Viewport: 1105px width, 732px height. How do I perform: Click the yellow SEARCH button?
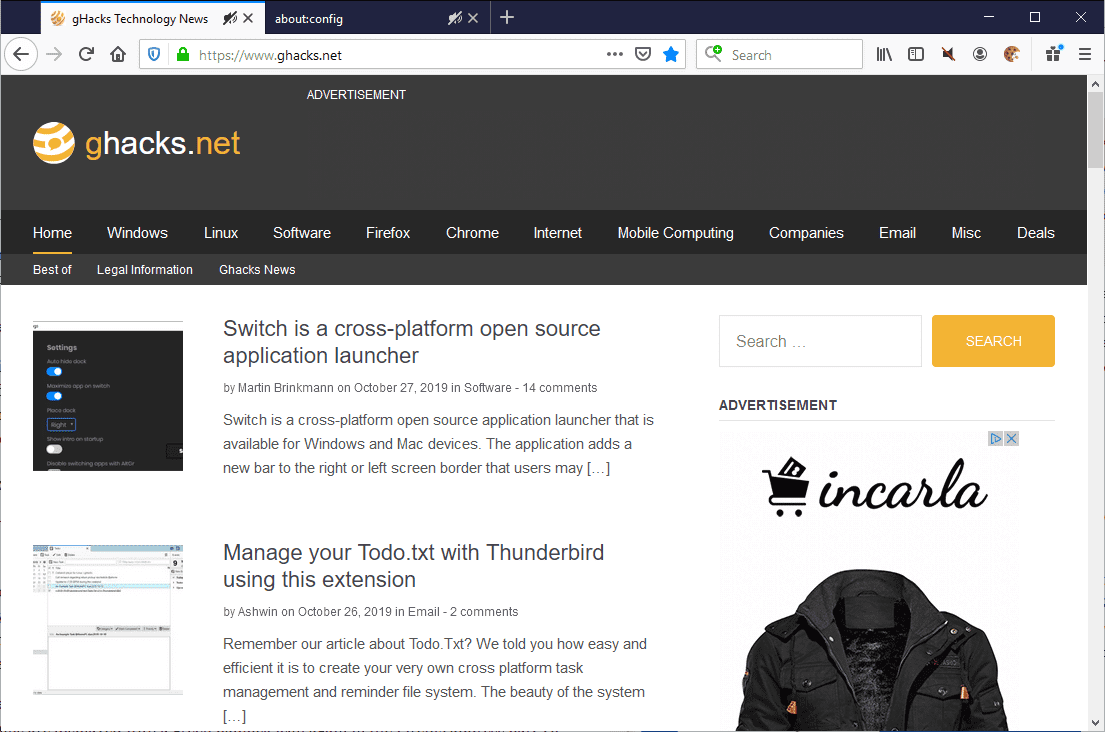click(x=993, y=341)
